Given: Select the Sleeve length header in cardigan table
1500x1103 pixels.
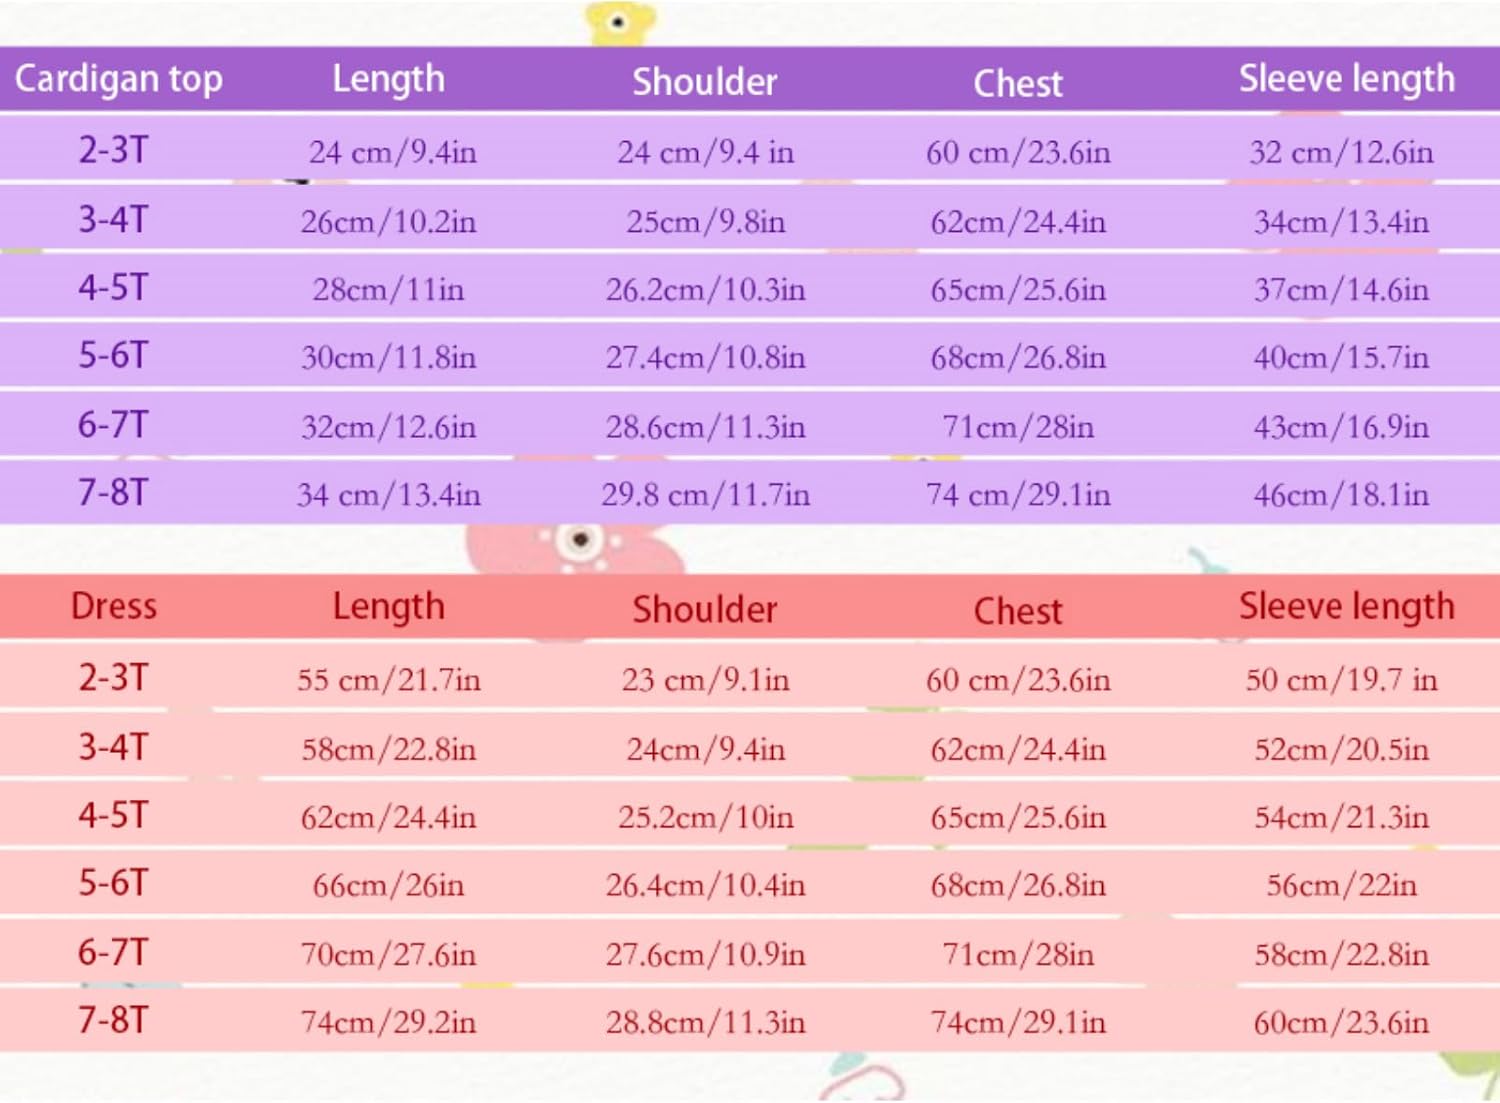Looking at the screenshot, I should pyautogui.click(x=1346, y=79).
